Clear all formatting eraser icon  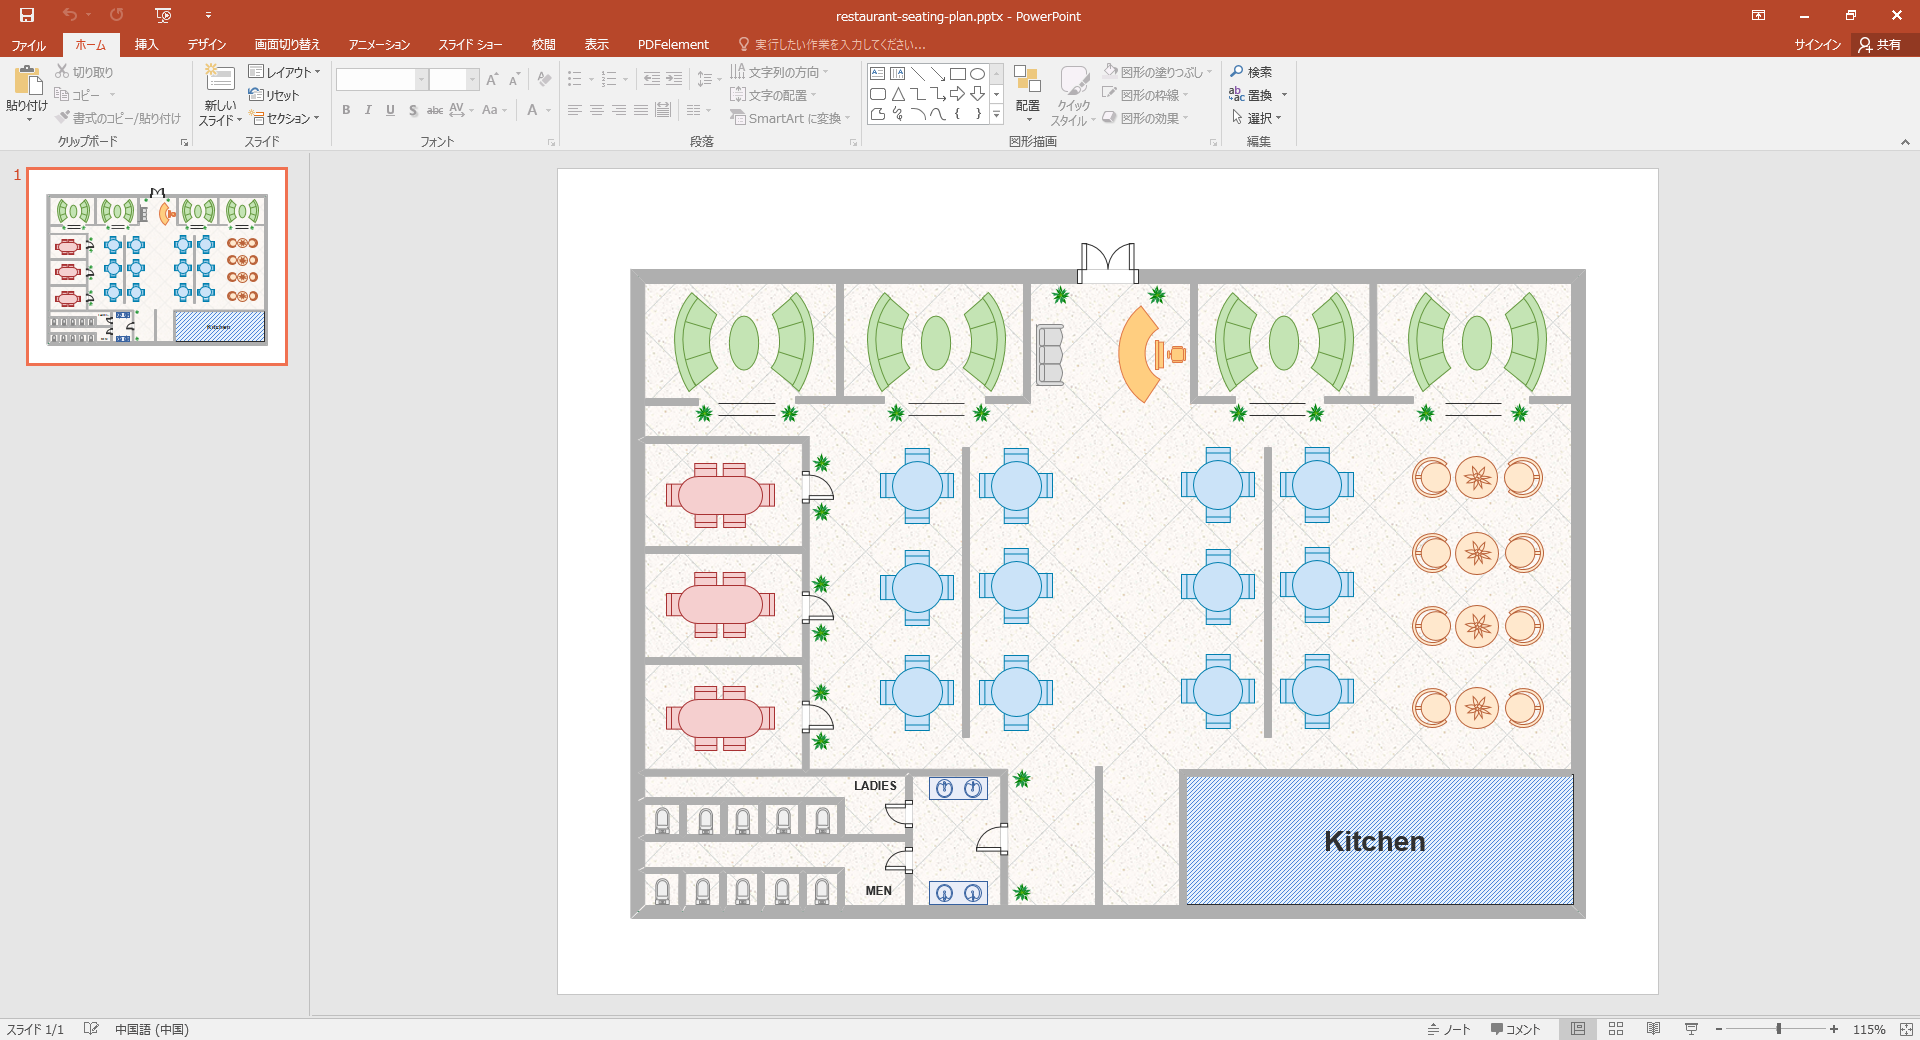pyautogui.click(x=544, y=79)
